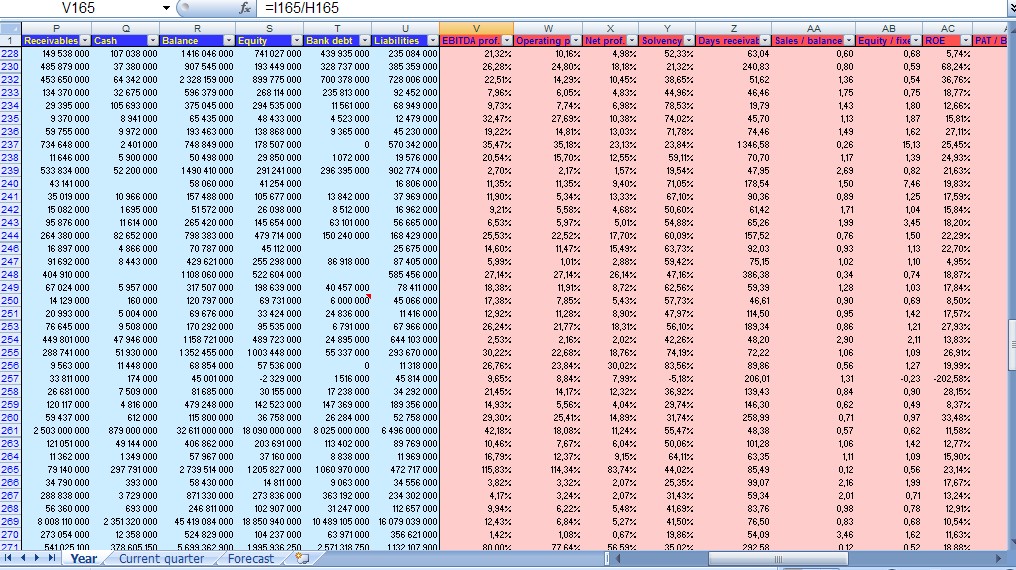1016x570 pixels.
Task: Go to next sheet navigation arrow
Action: click(37, 558)
